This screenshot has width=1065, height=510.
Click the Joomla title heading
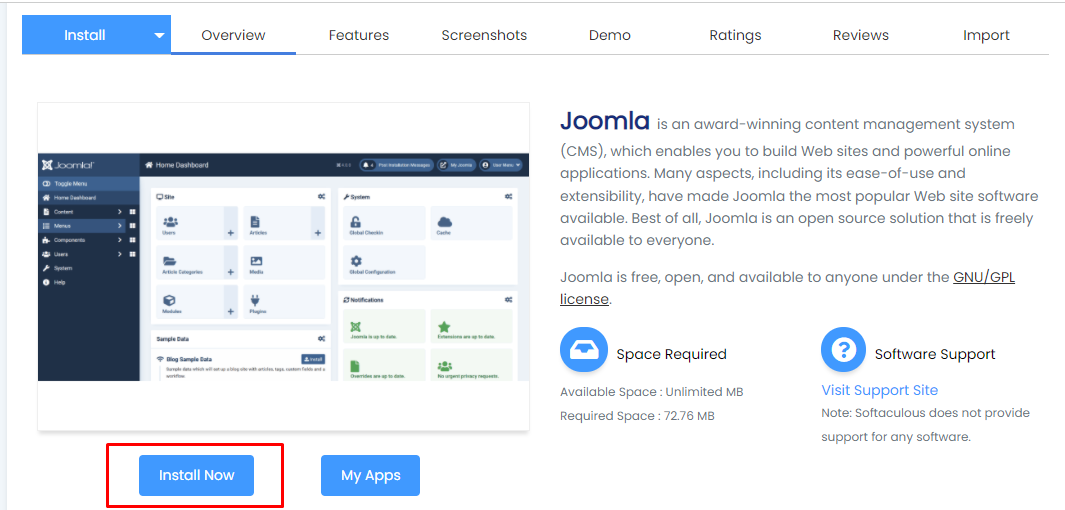[604, 122]
